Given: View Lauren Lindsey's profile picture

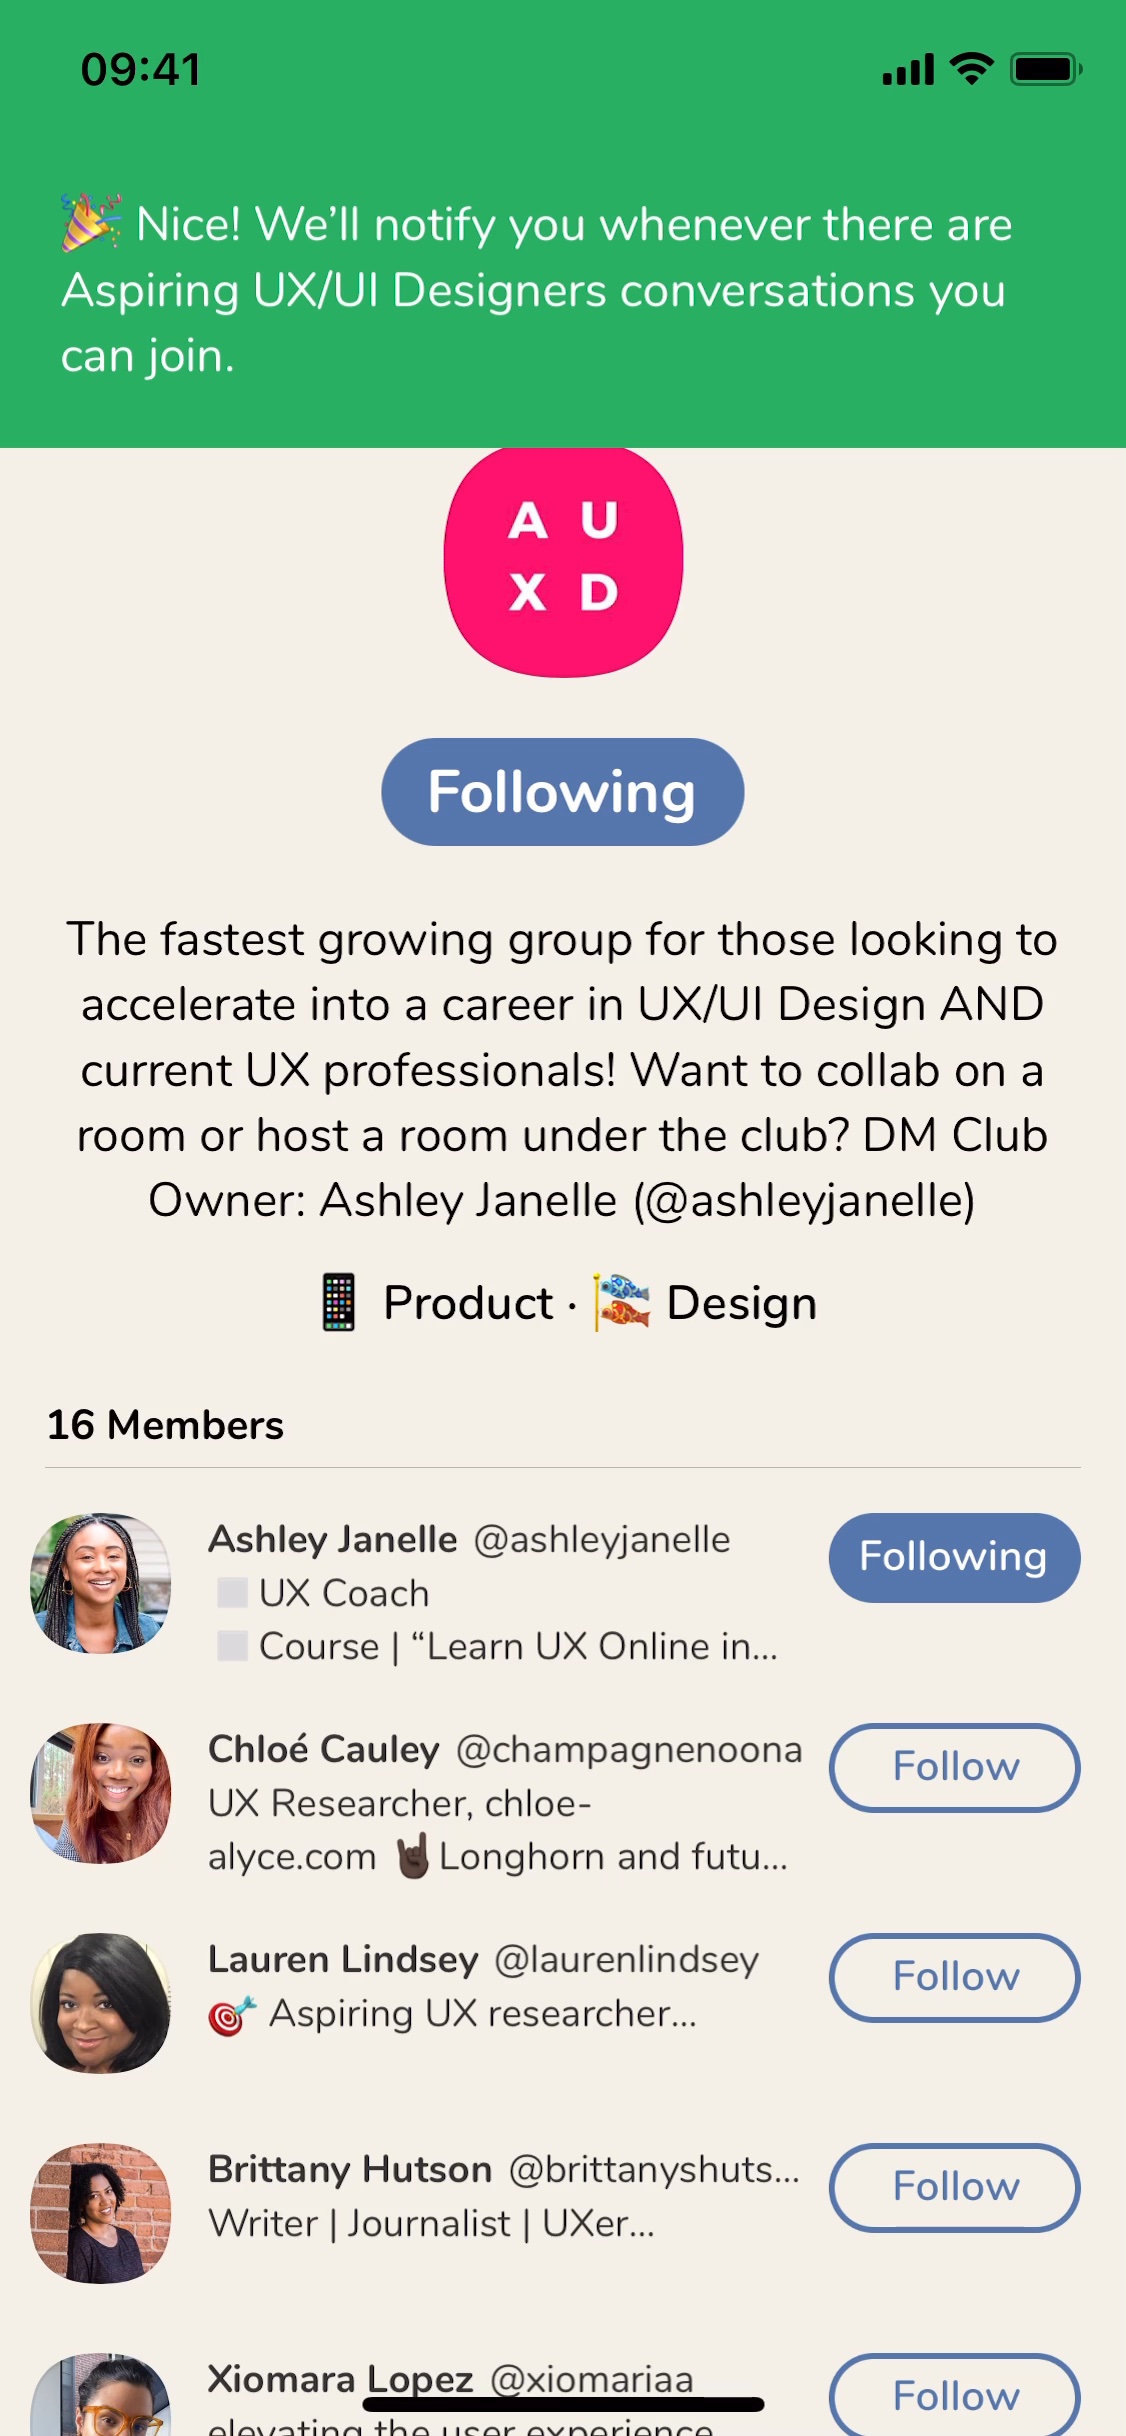Looking at the screenshot, I should [101, 2003].
